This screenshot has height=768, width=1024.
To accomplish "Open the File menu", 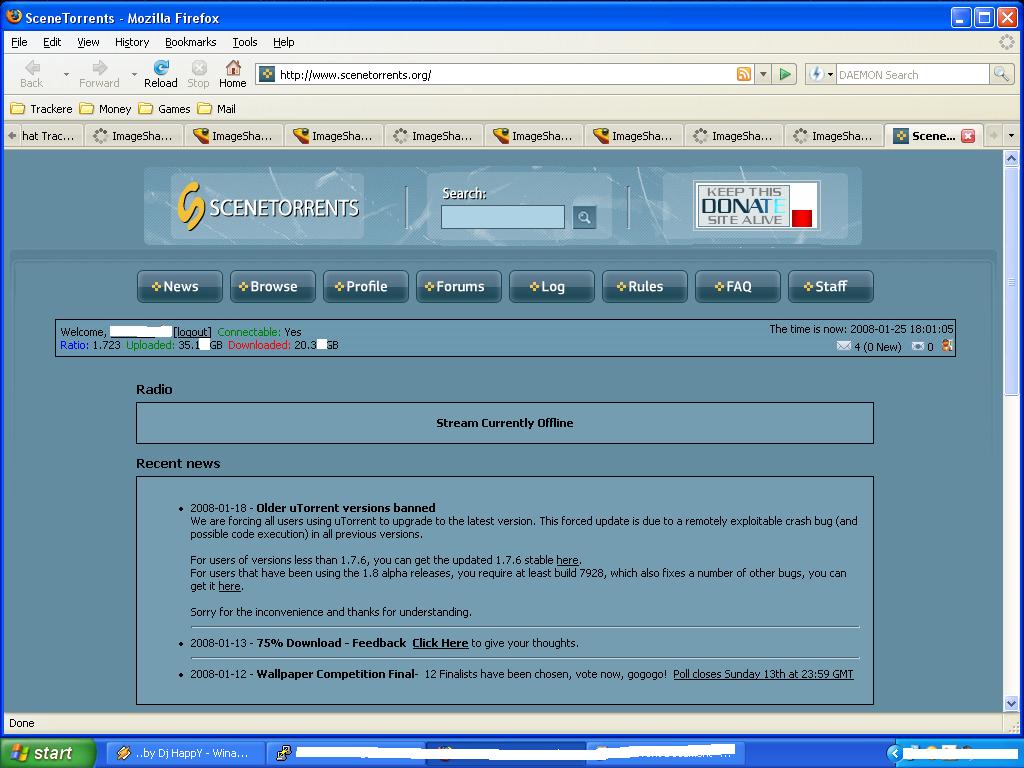I will [x=20, y=42].
